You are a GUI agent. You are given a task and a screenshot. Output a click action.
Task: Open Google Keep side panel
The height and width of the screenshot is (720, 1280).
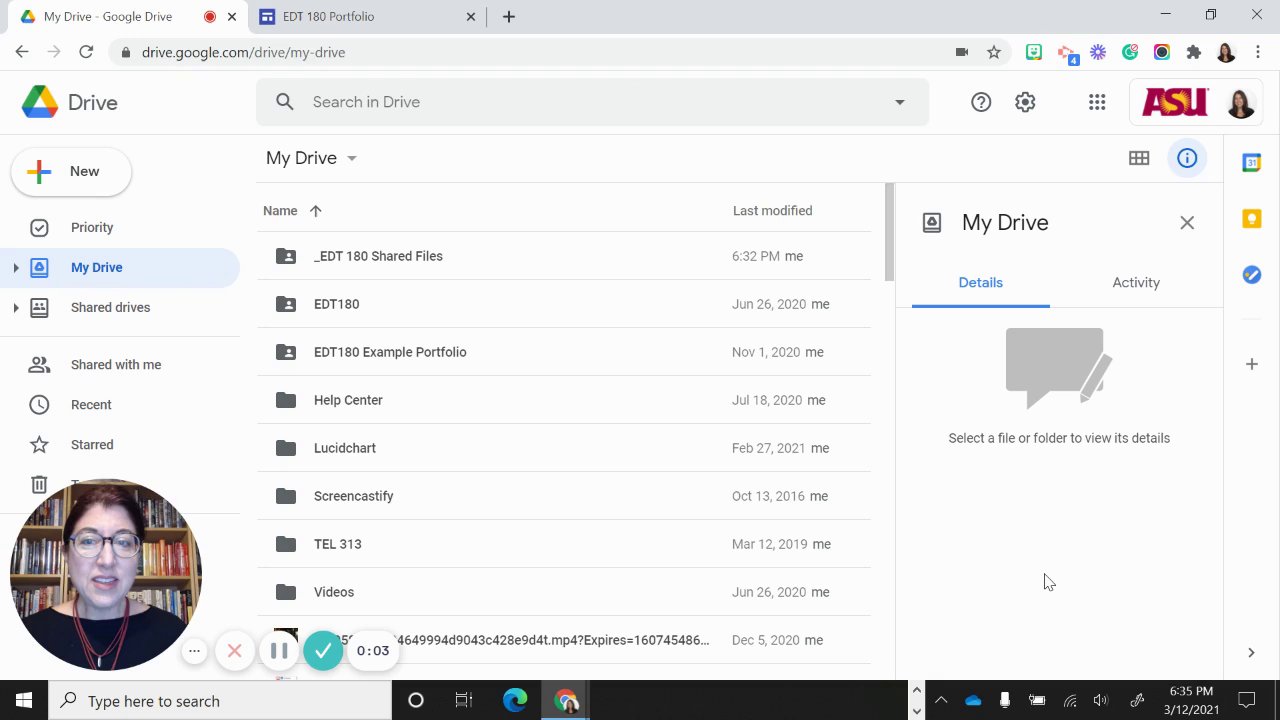[1252, 218]
